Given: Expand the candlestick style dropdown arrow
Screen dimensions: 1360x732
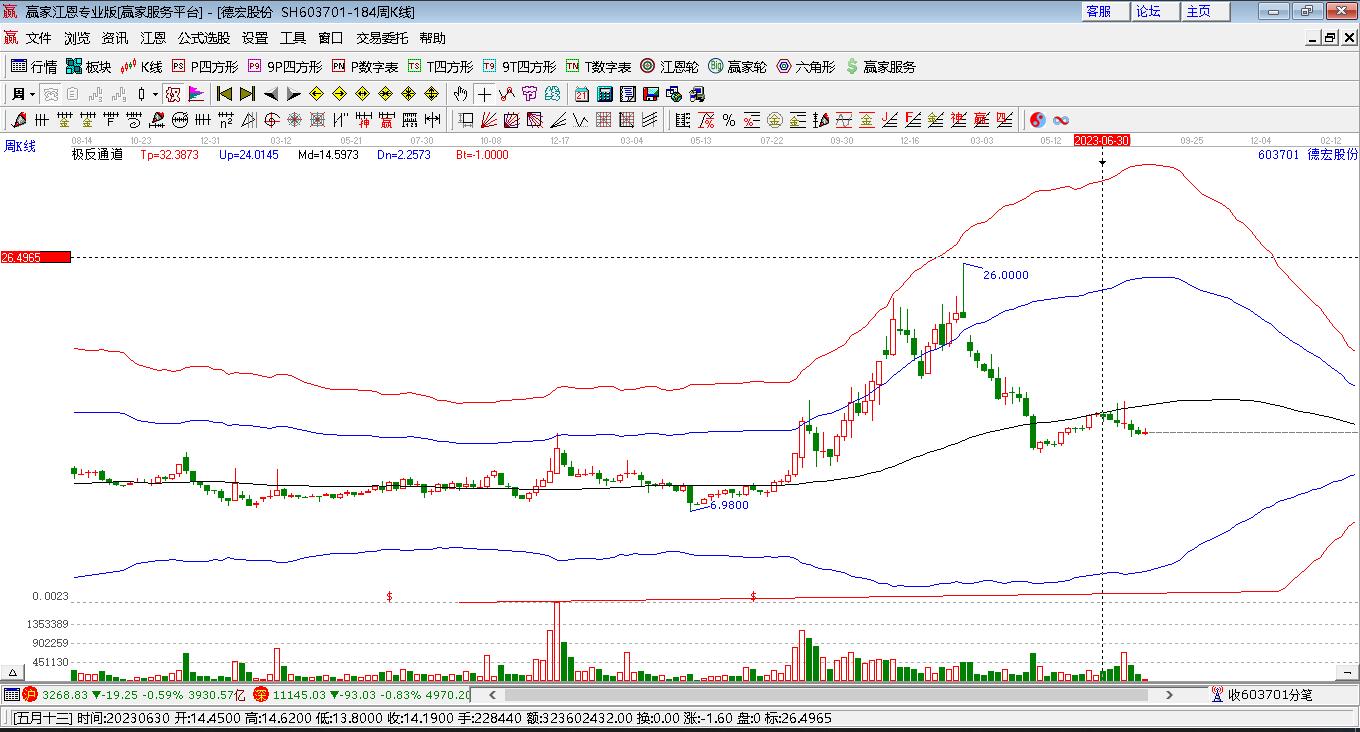Looking at the screenshot, I should [x=155, y=94].
